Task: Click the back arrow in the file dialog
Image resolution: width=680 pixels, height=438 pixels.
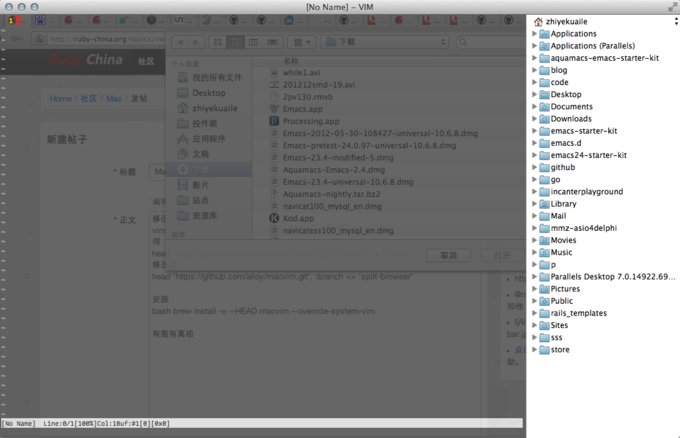Action: pos(180,42)
